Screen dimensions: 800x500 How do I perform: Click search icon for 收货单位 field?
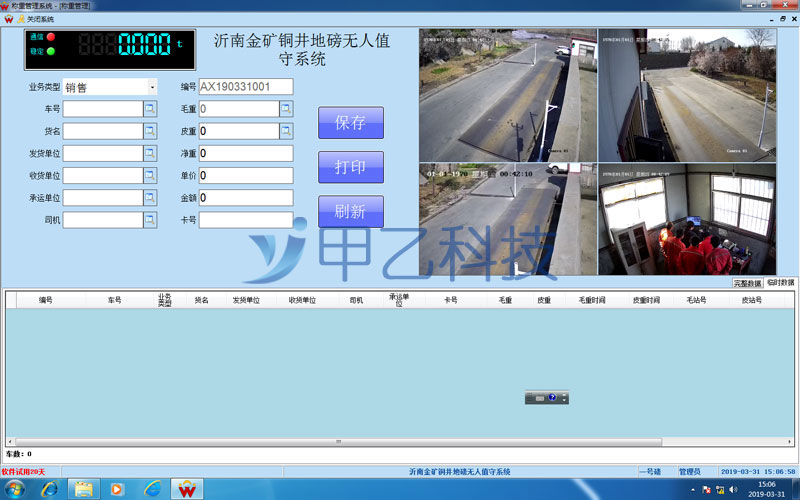(150, 175)
